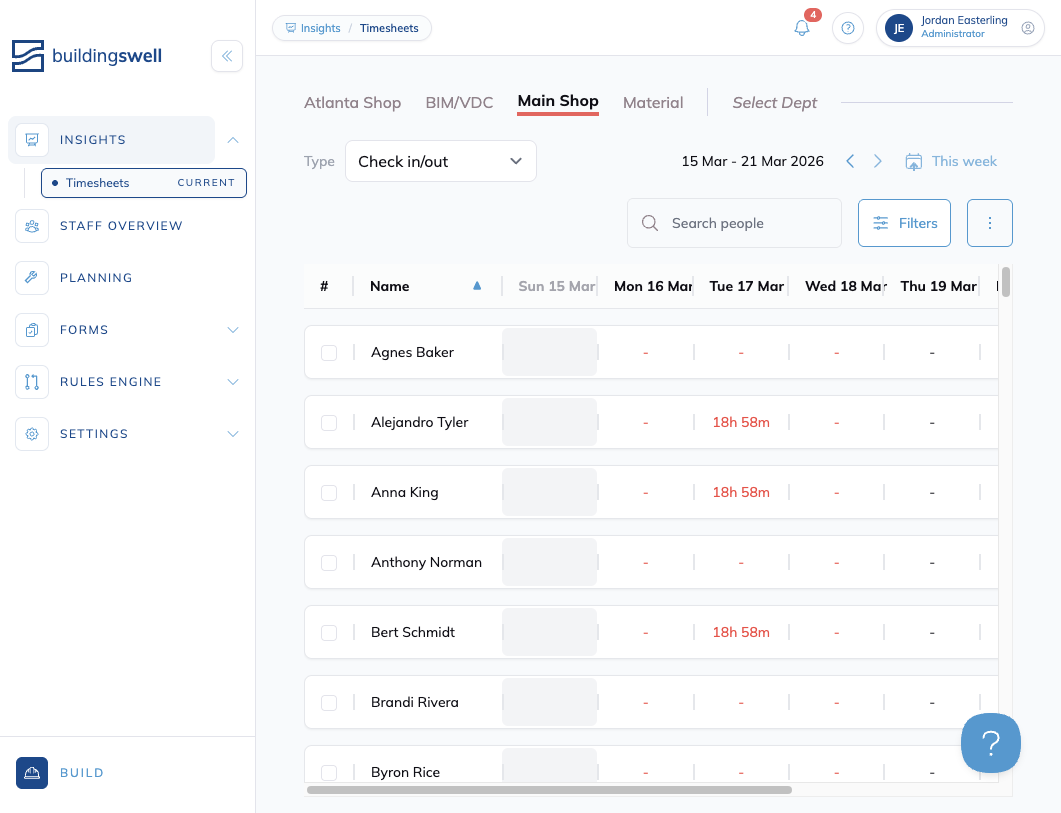
Task: Open the Check in/out type dropdown
Action: pyautogui.click(x=440, y=161)
